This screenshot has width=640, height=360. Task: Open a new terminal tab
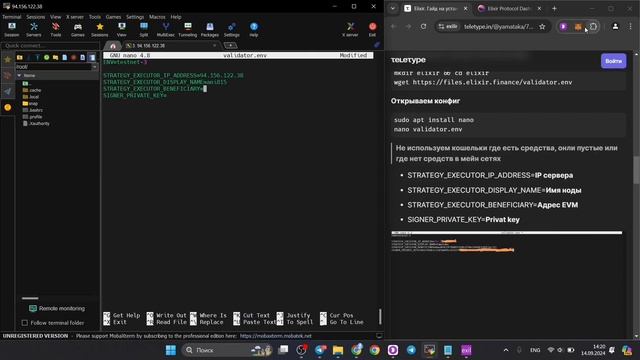(230, 46)
